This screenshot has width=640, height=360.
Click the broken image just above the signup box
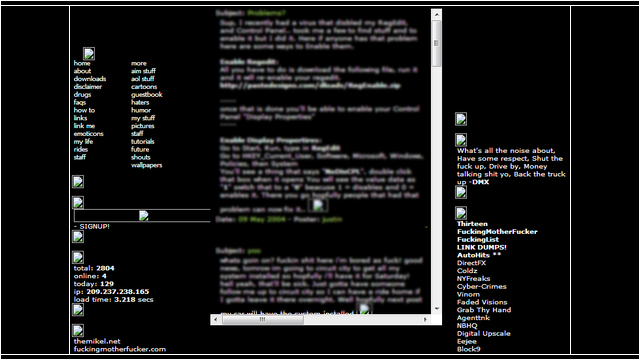pyautogui.click(x=78, y=202)
